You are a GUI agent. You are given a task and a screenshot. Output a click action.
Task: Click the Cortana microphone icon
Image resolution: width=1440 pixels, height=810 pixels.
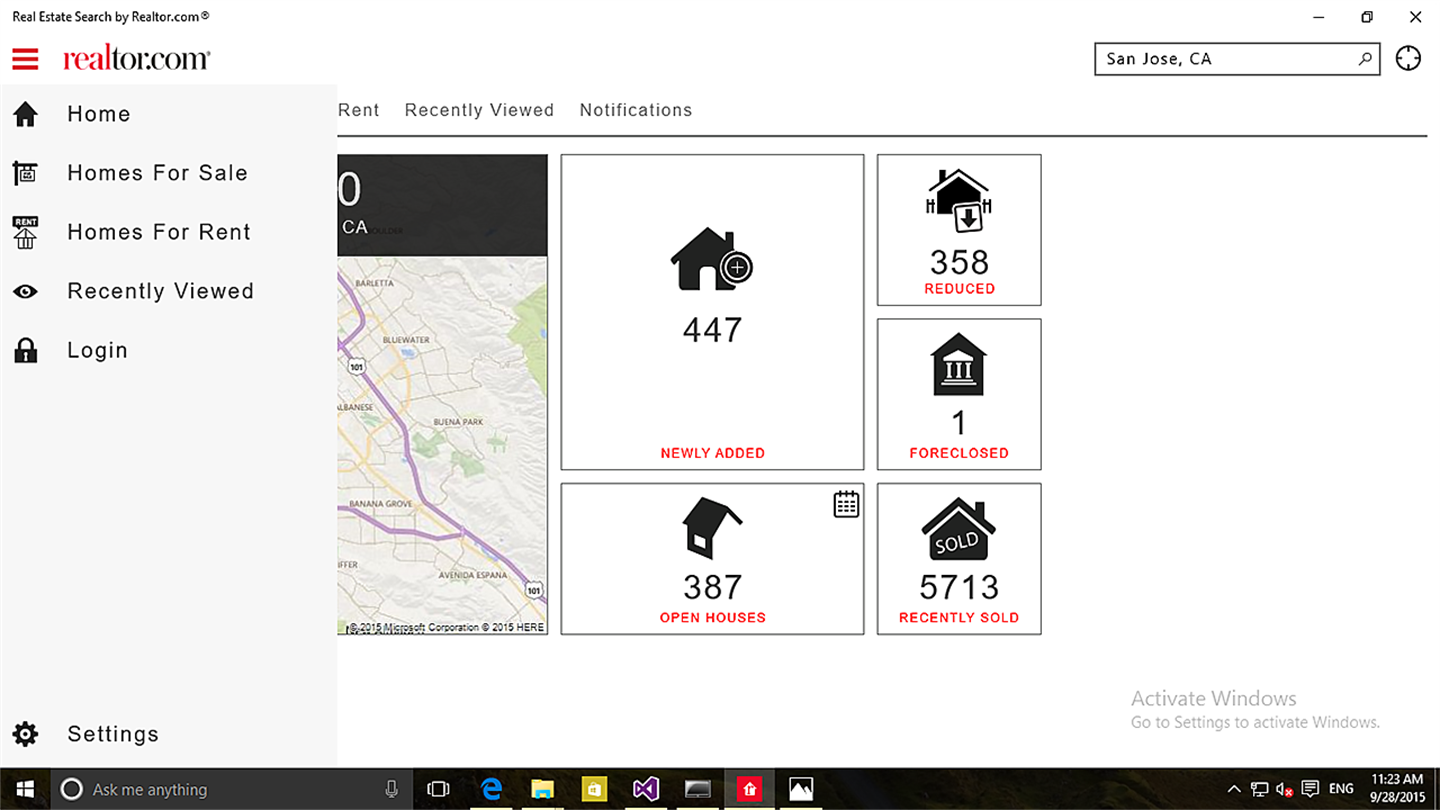391,789
